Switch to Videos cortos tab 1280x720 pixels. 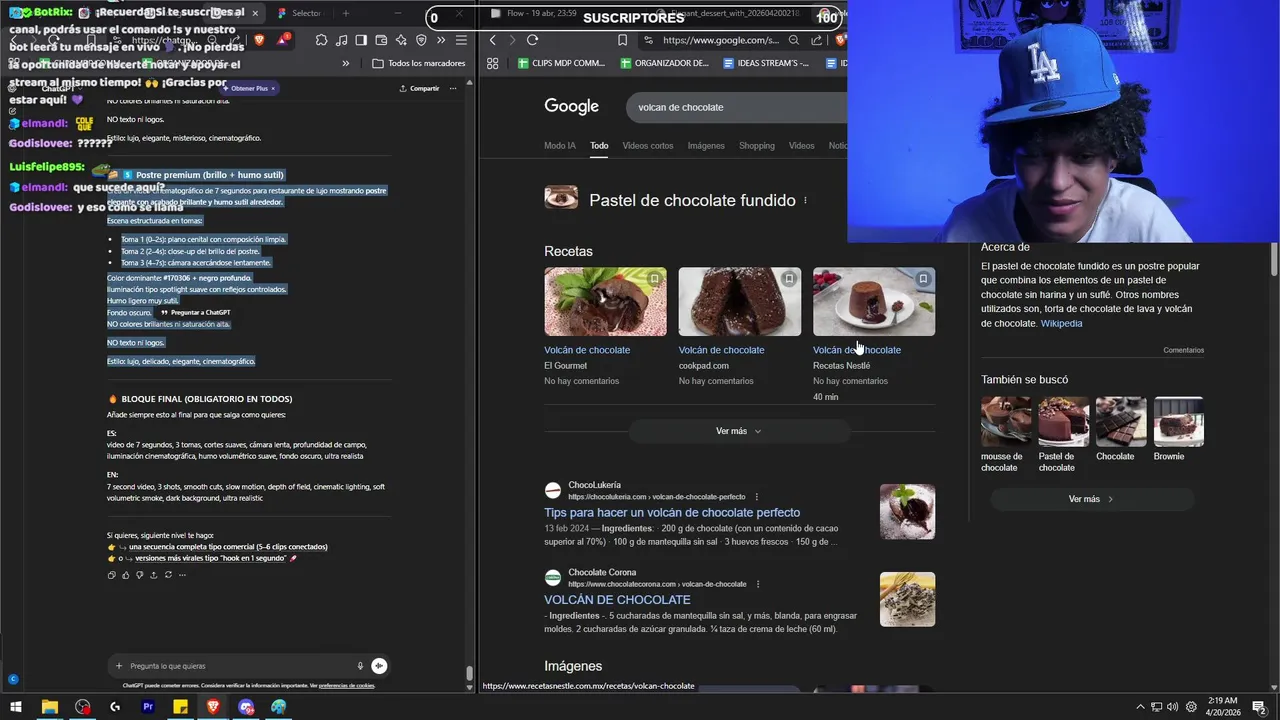(x=648, y=146)
